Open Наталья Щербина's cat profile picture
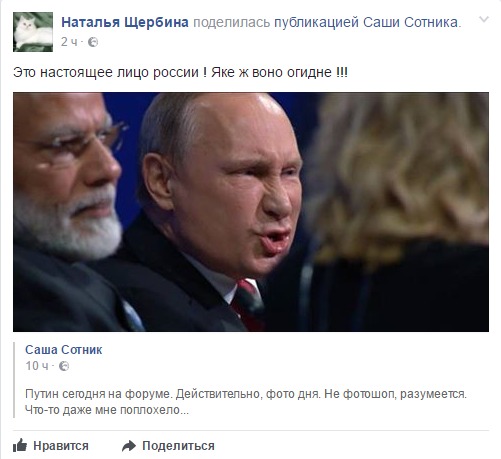The image size is (501, 459). (33, 32)
